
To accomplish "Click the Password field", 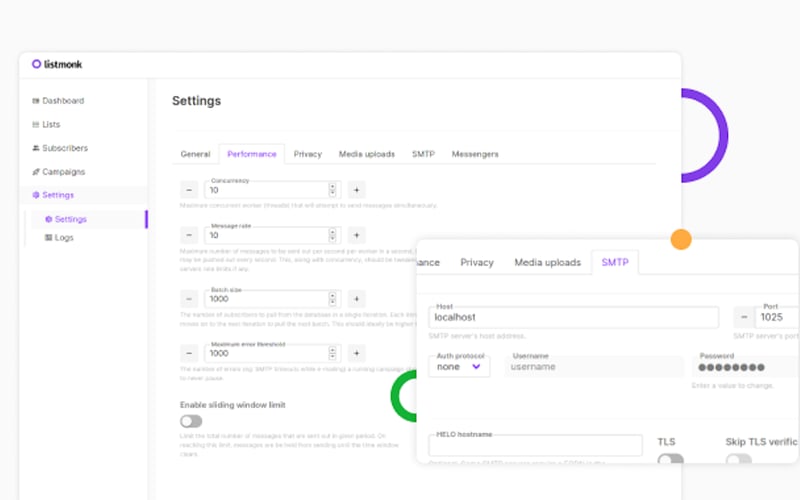I will coord(746,367).
